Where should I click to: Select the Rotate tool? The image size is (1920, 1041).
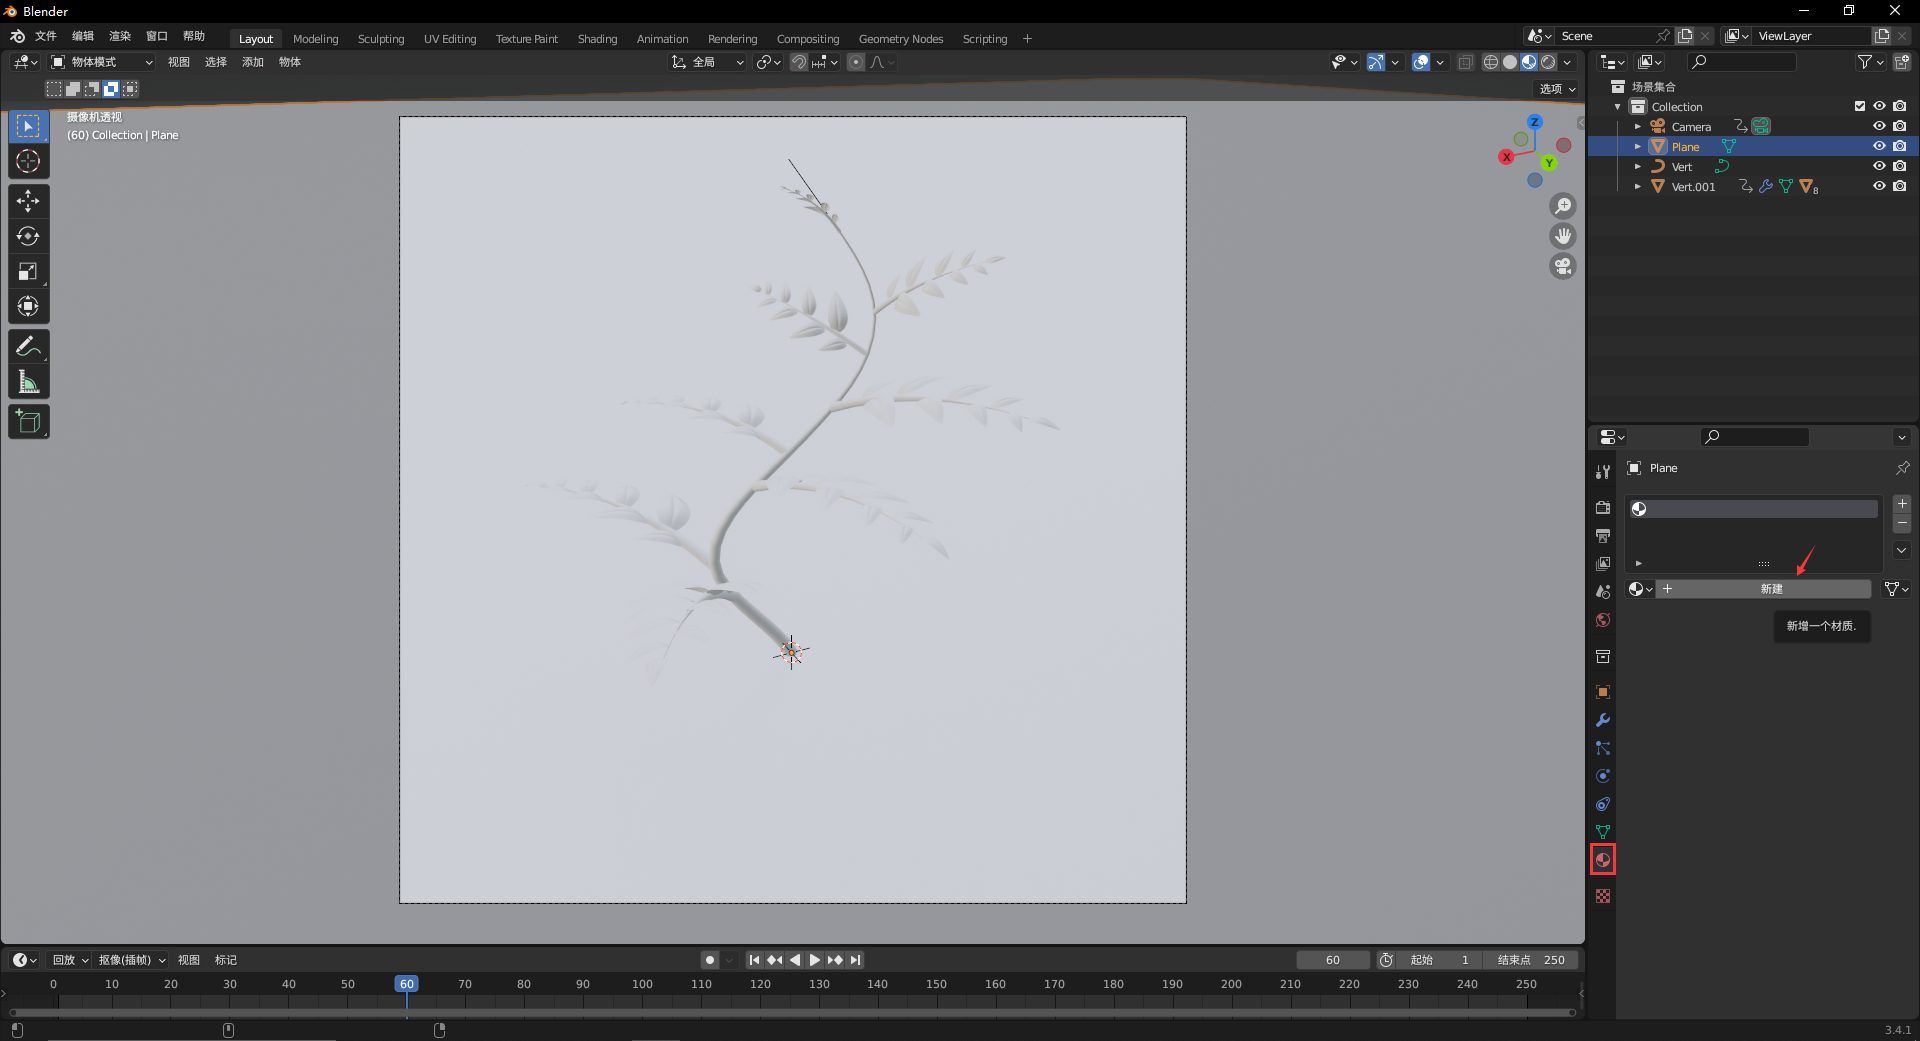(28, 236)
